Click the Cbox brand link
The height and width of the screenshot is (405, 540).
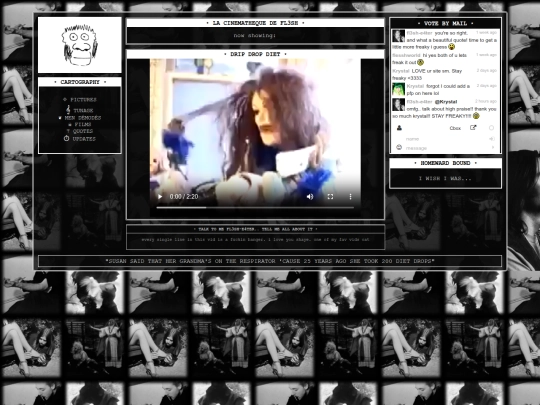[455, 128]
